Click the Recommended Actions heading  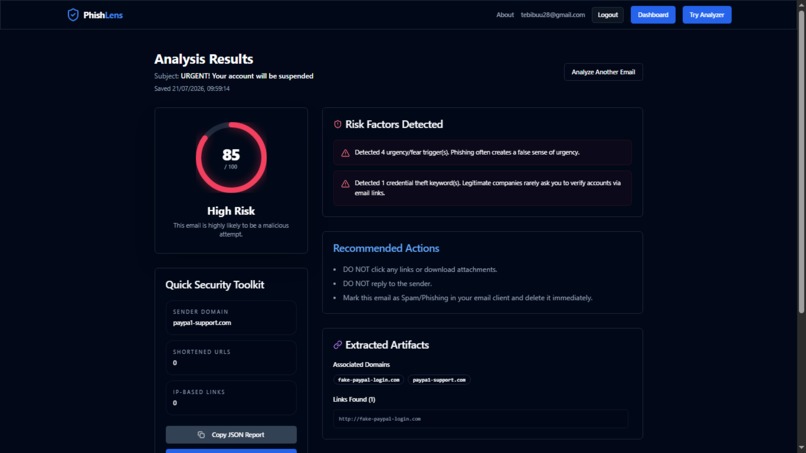pos(386,248)
